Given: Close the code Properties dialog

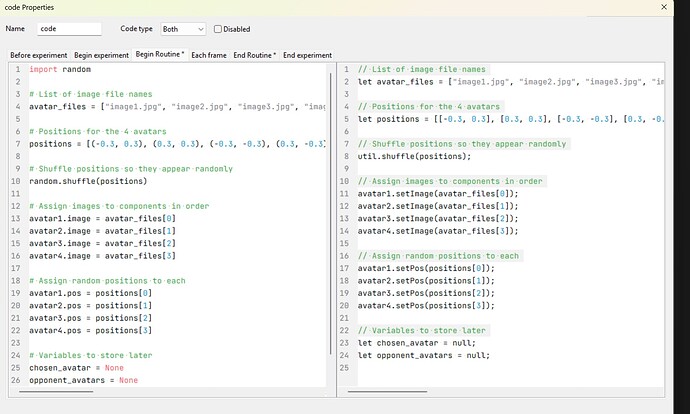Looking at the screenshot, I should [664, 7].
